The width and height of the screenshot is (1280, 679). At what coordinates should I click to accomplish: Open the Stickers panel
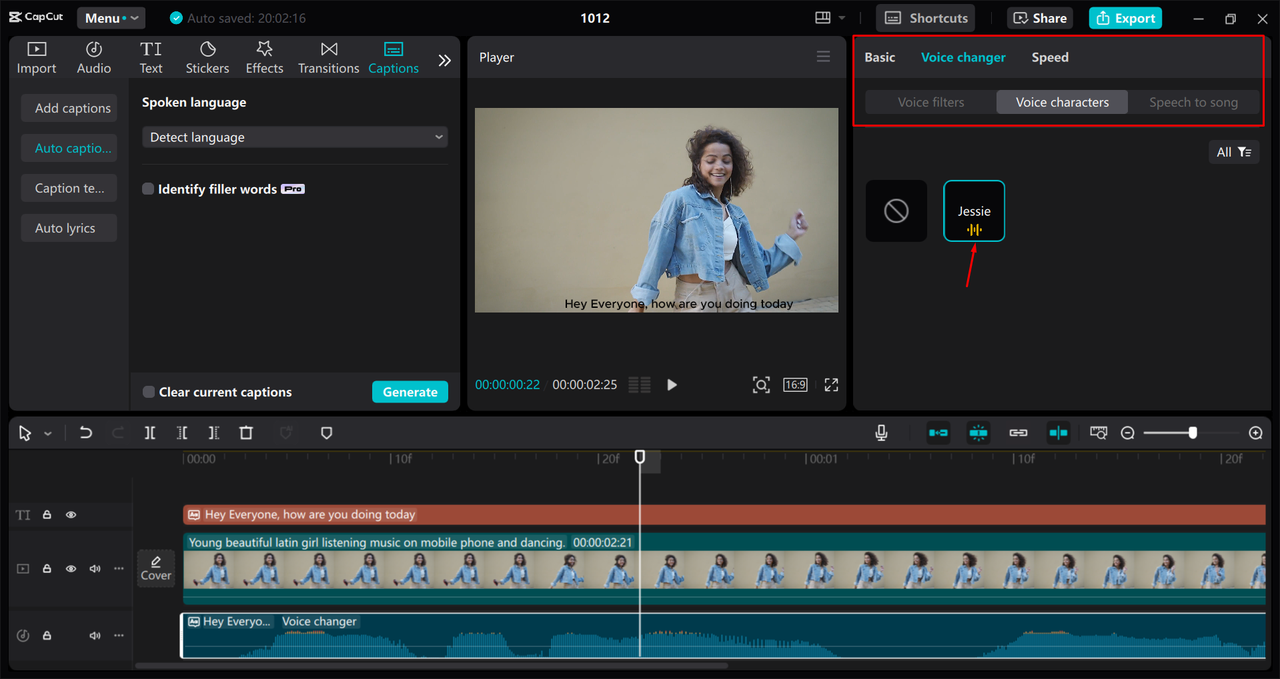tap(207, 58)
